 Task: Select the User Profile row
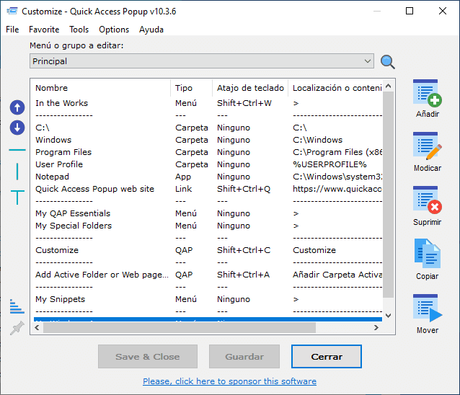(x=208, y=164)
